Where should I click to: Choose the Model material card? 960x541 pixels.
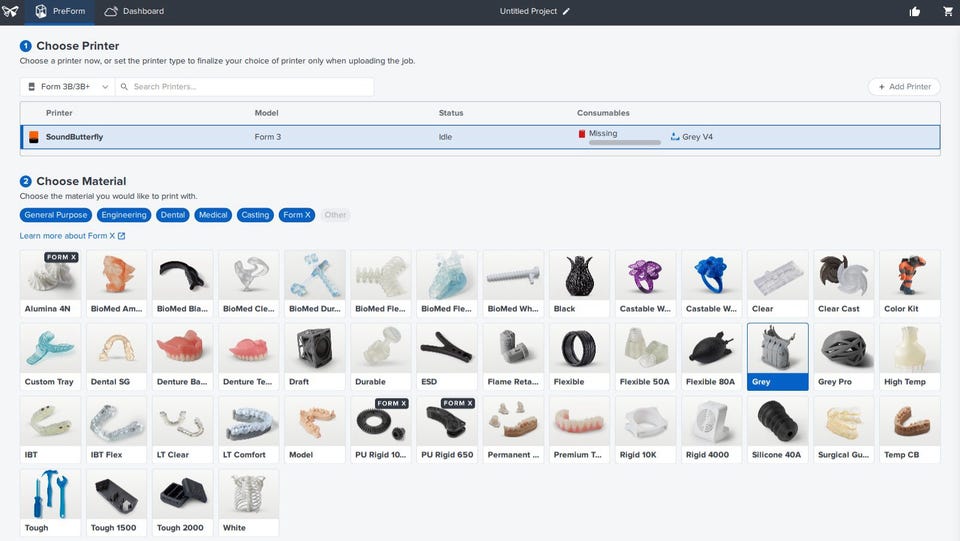point(315,430)
